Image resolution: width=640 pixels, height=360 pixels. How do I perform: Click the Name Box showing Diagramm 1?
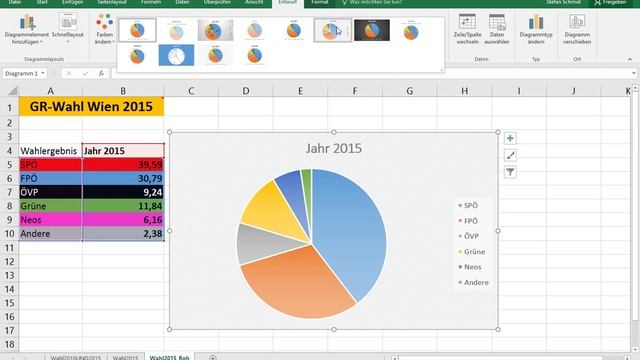21,73
